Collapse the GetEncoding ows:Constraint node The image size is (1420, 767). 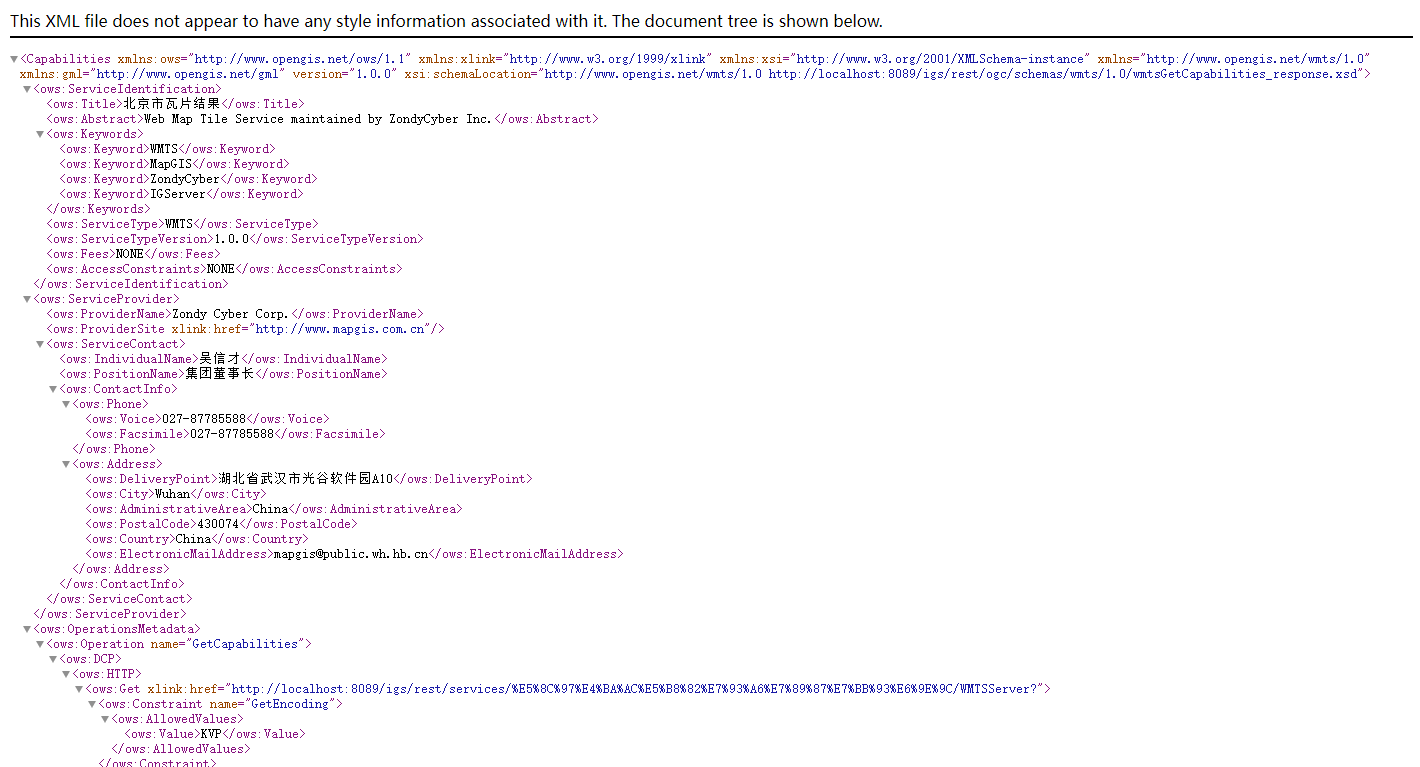click(x=92, y=704)
